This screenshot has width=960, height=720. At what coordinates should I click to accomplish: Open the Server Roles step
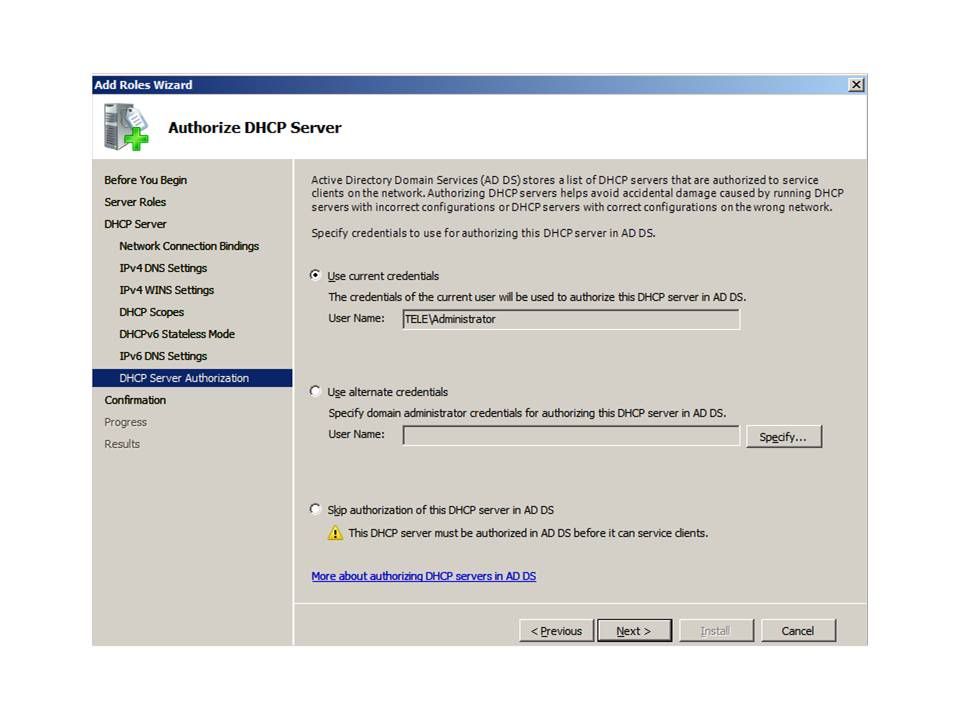point(135,202)
